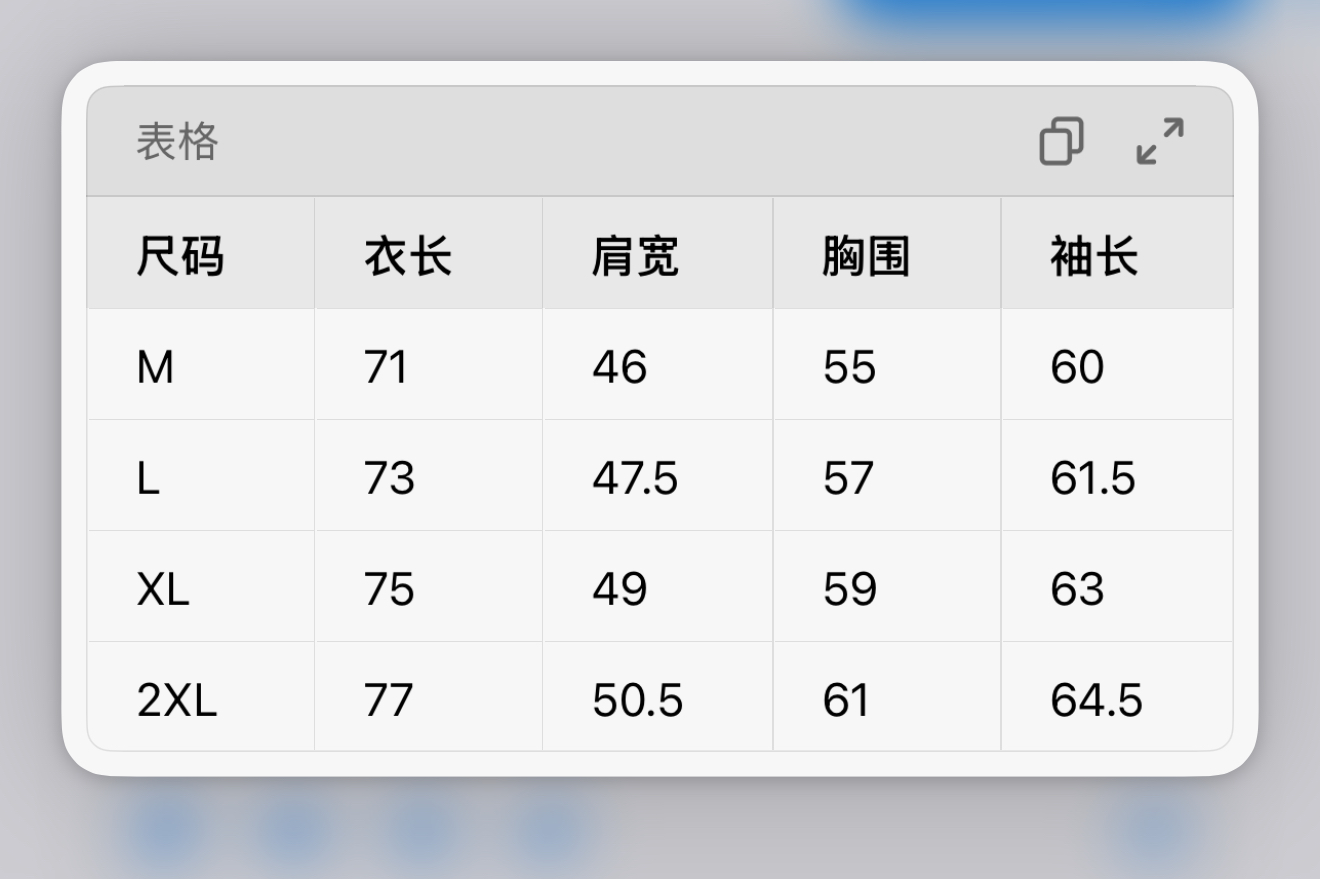1320x879 pixels.
Task: Click the copy table icon
Action: [1061, 141]
